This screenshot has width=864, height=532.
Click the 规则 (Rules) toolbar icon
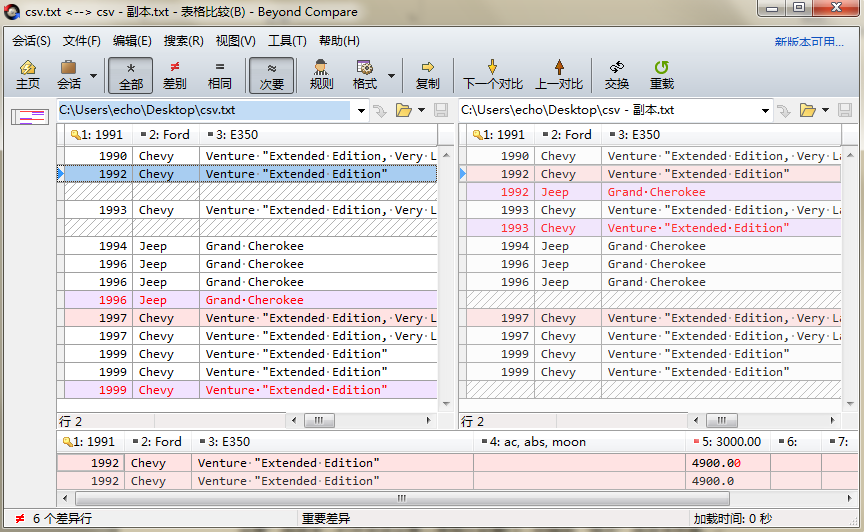click(x=321, y=75)
